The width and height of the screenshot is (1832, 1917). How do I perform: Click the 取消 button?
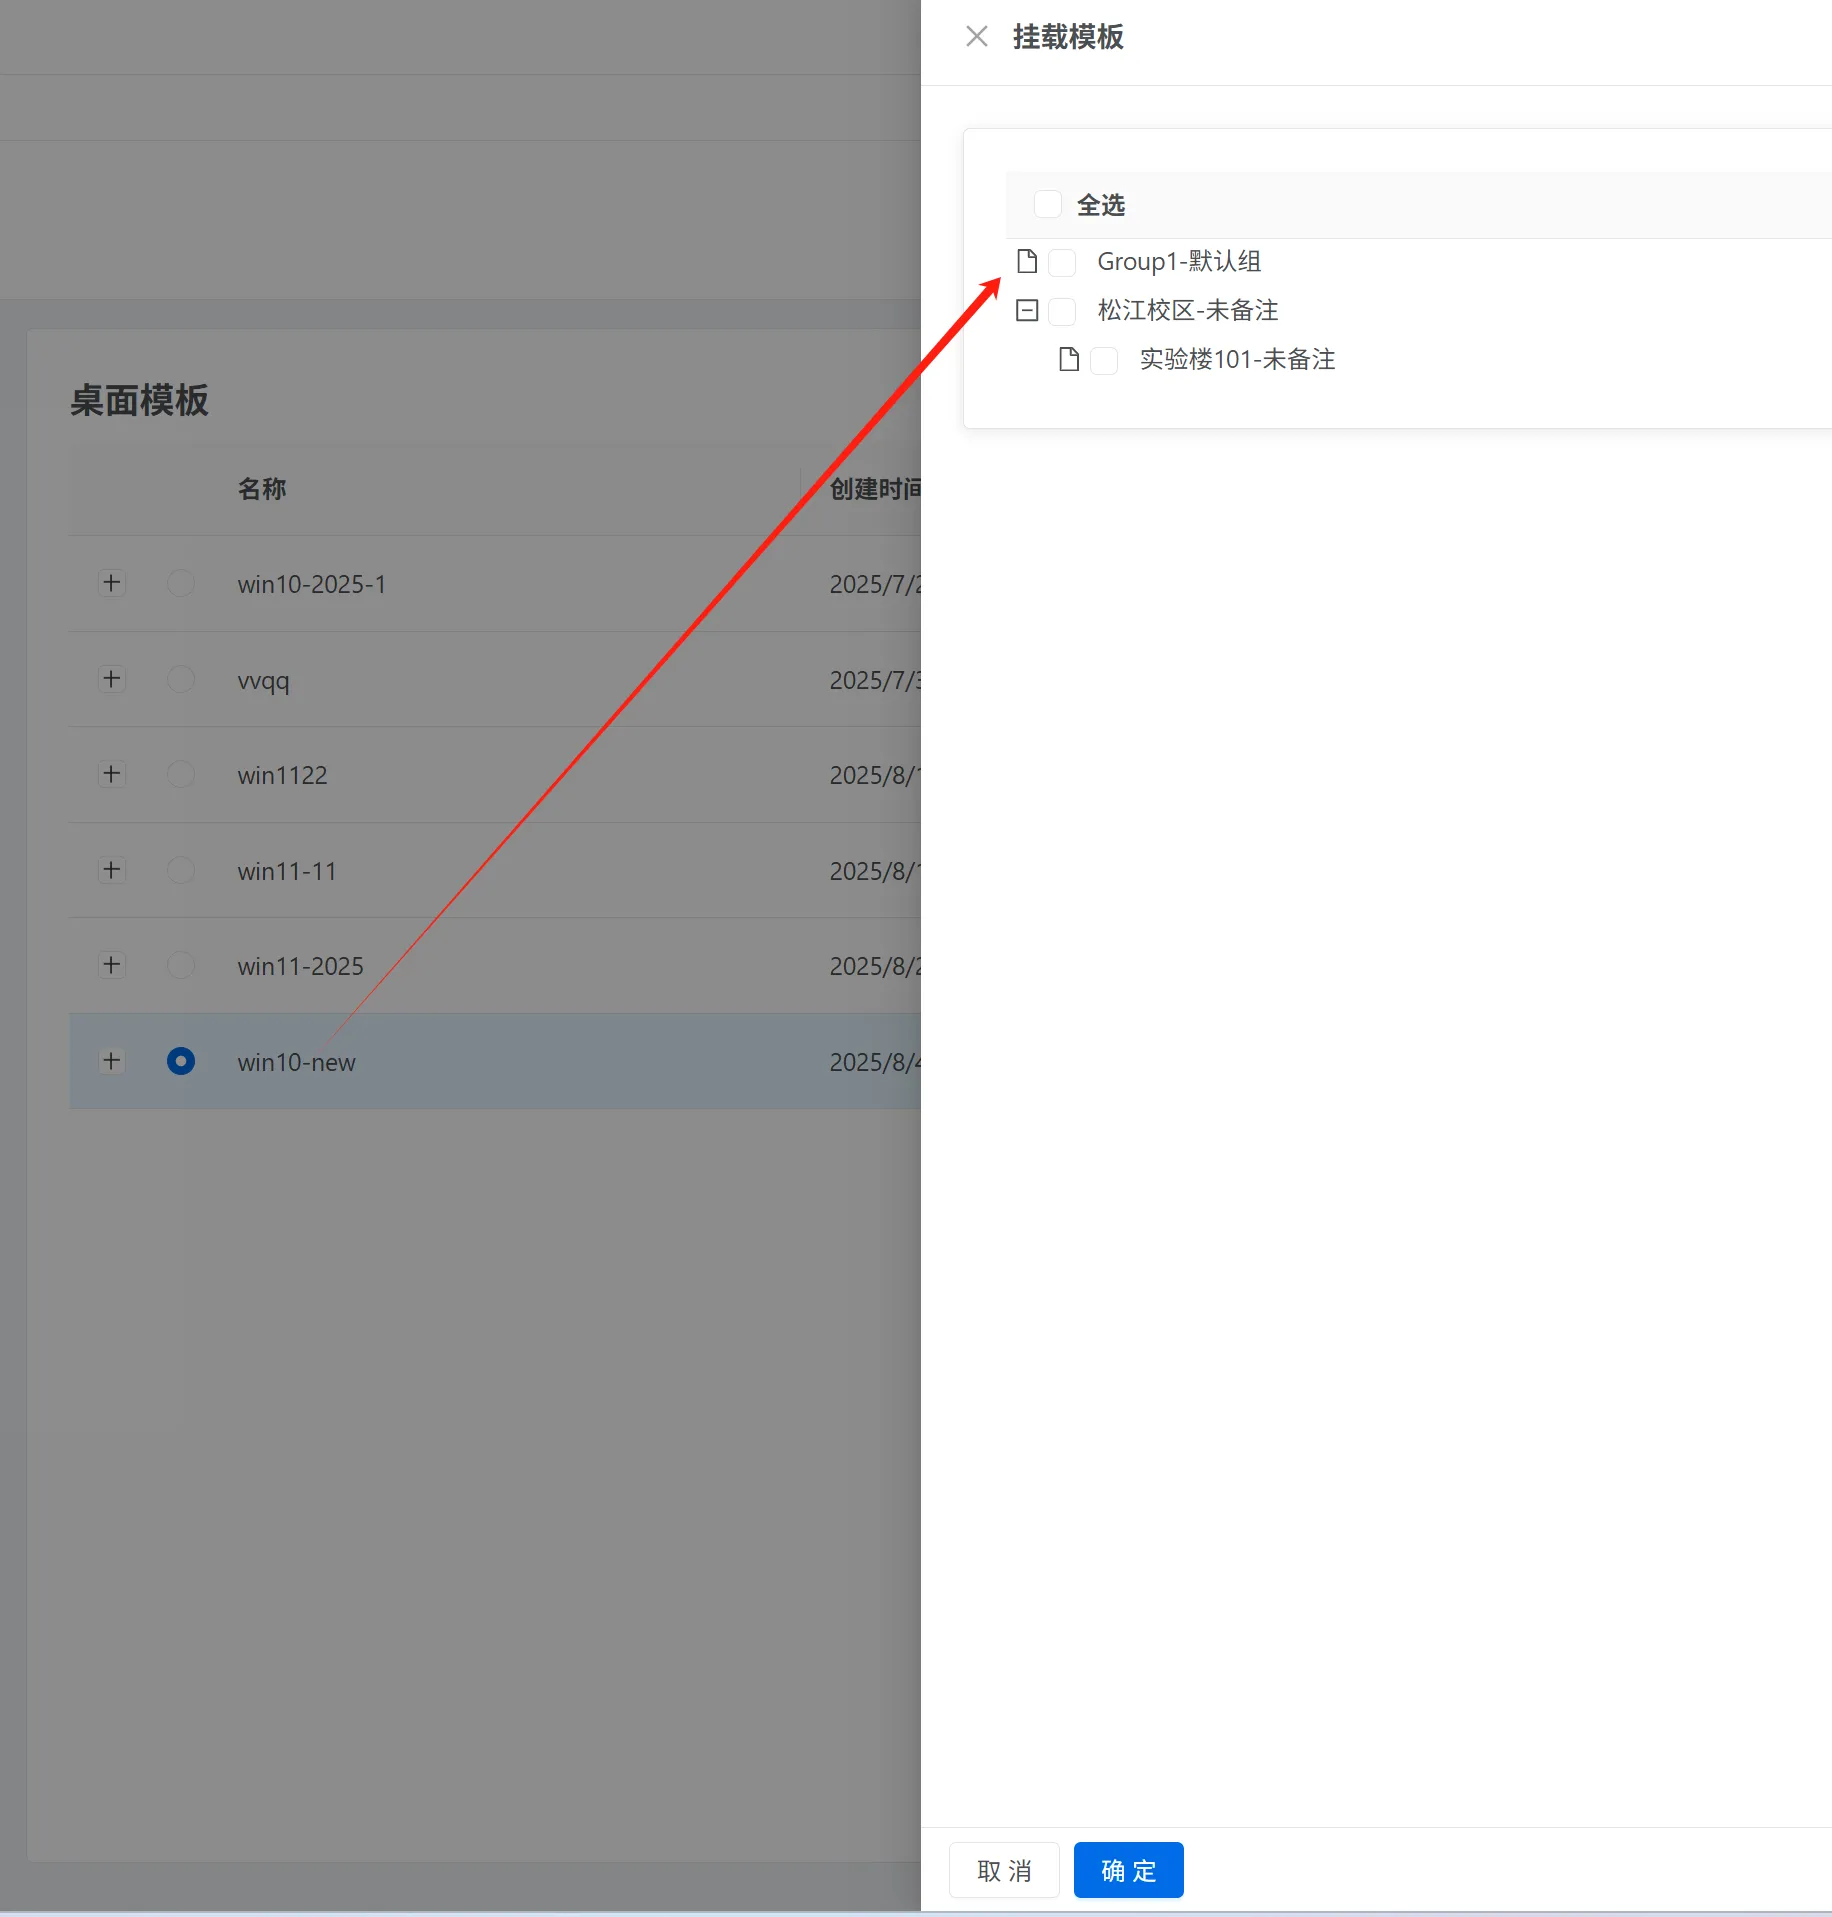1004,1870
